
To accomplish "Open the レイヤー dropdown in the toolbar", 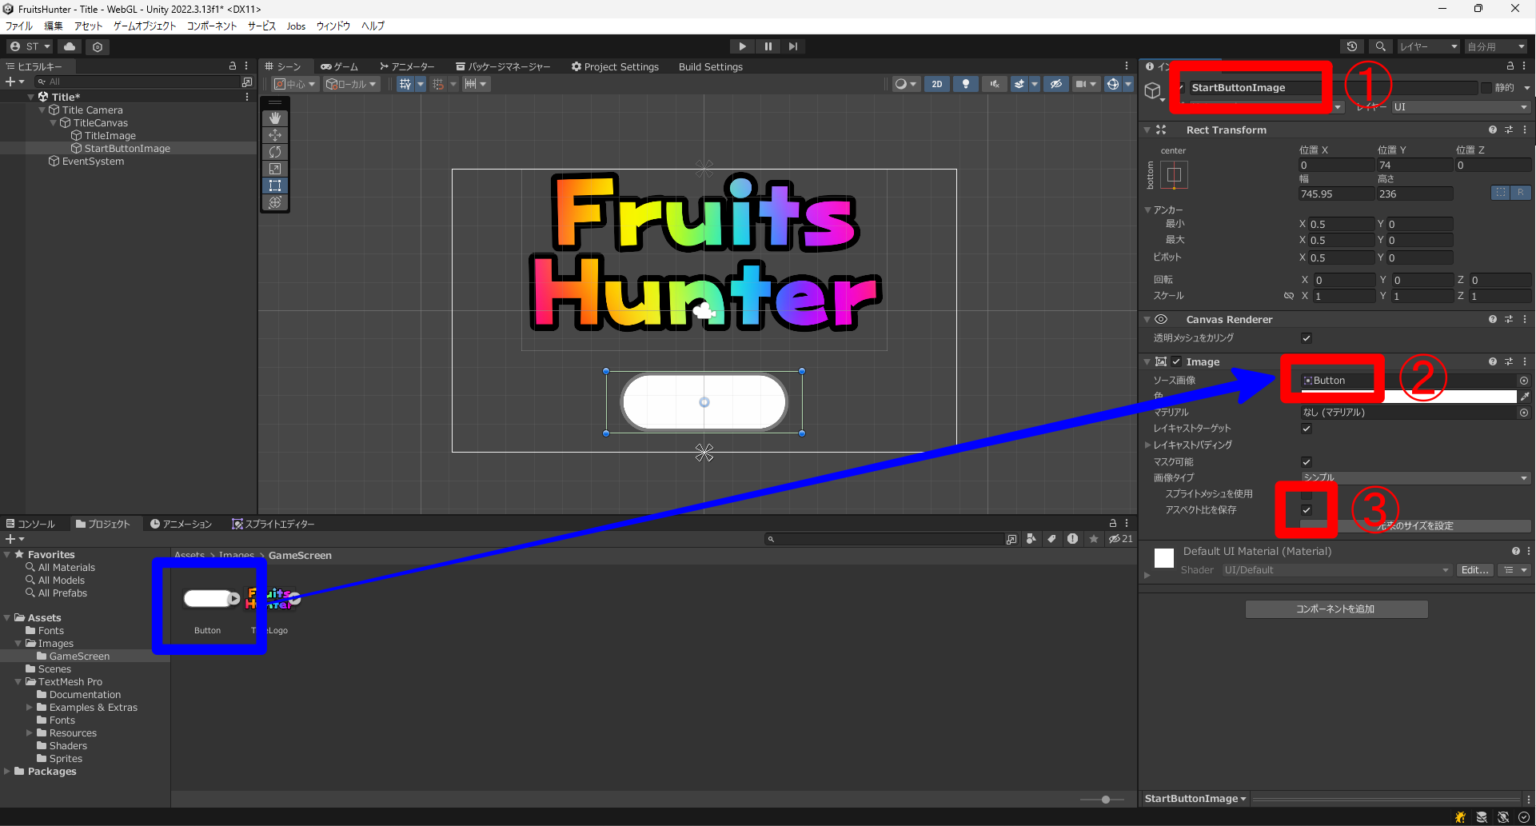I will [x=1428, y=46].
